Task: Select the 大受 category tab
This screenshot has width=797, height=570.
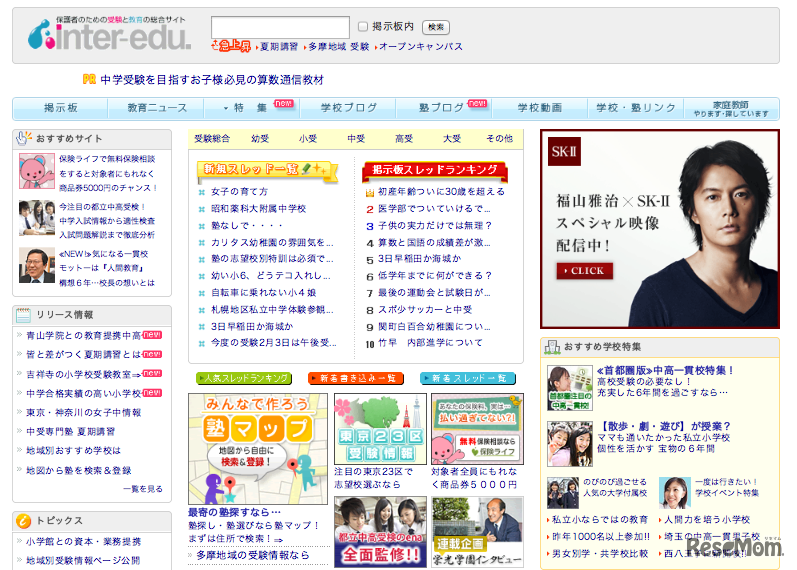Action: (x=452, y=139)
